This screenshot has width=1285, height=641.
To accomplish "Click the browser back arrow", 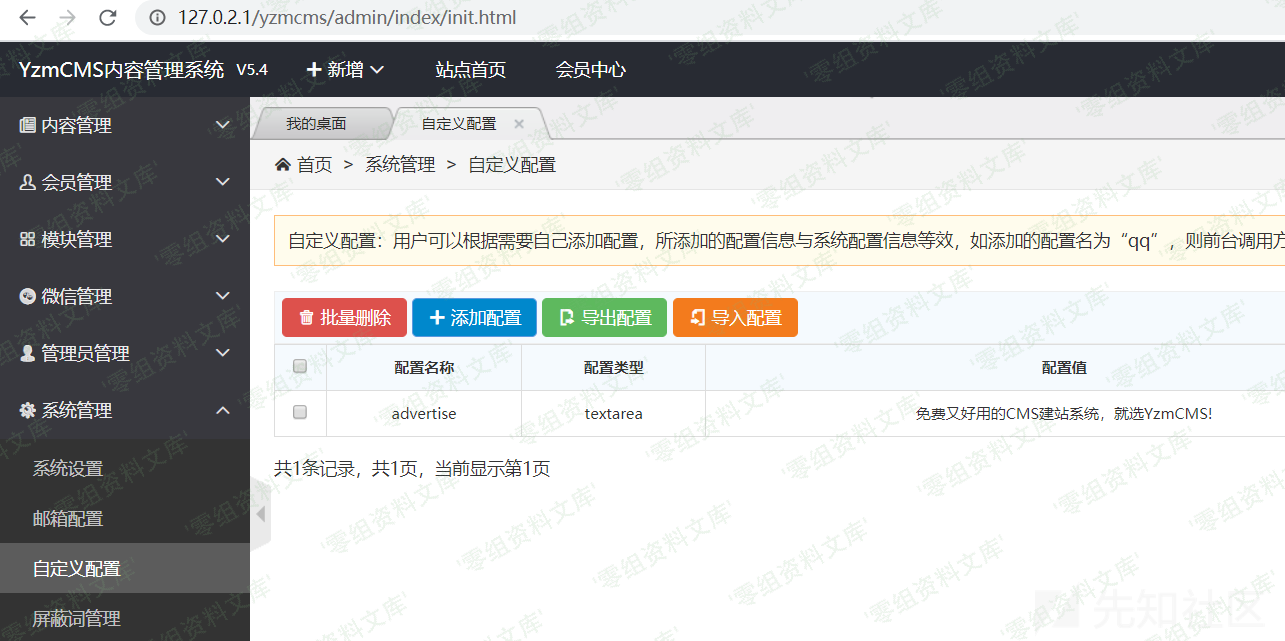I will [27, 18].
